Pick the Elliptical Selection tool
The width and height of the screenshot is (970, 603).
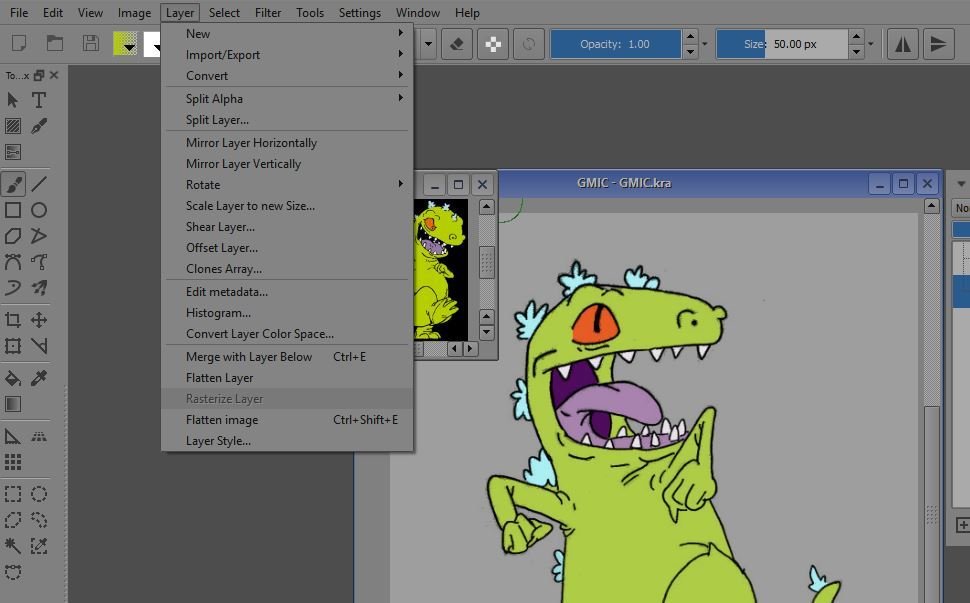pos(38,494)
